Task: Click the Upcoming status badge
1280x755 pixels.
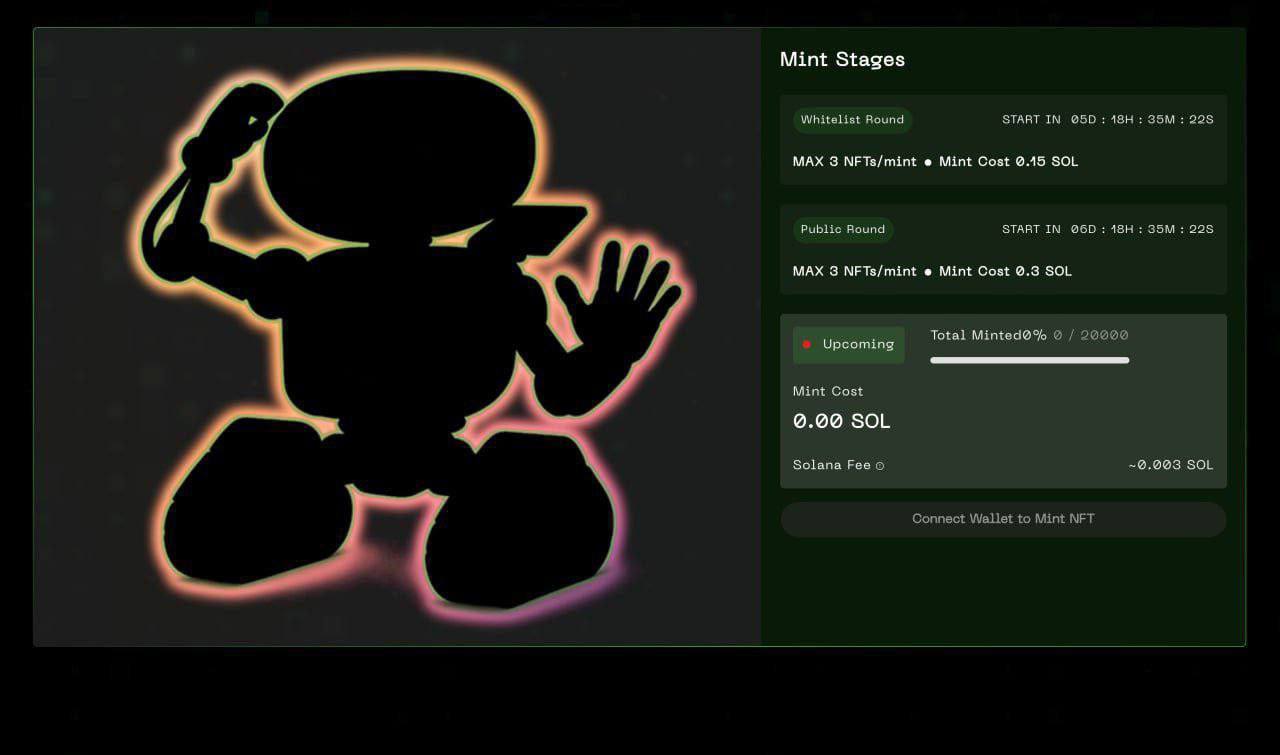Action: [849, 345]
